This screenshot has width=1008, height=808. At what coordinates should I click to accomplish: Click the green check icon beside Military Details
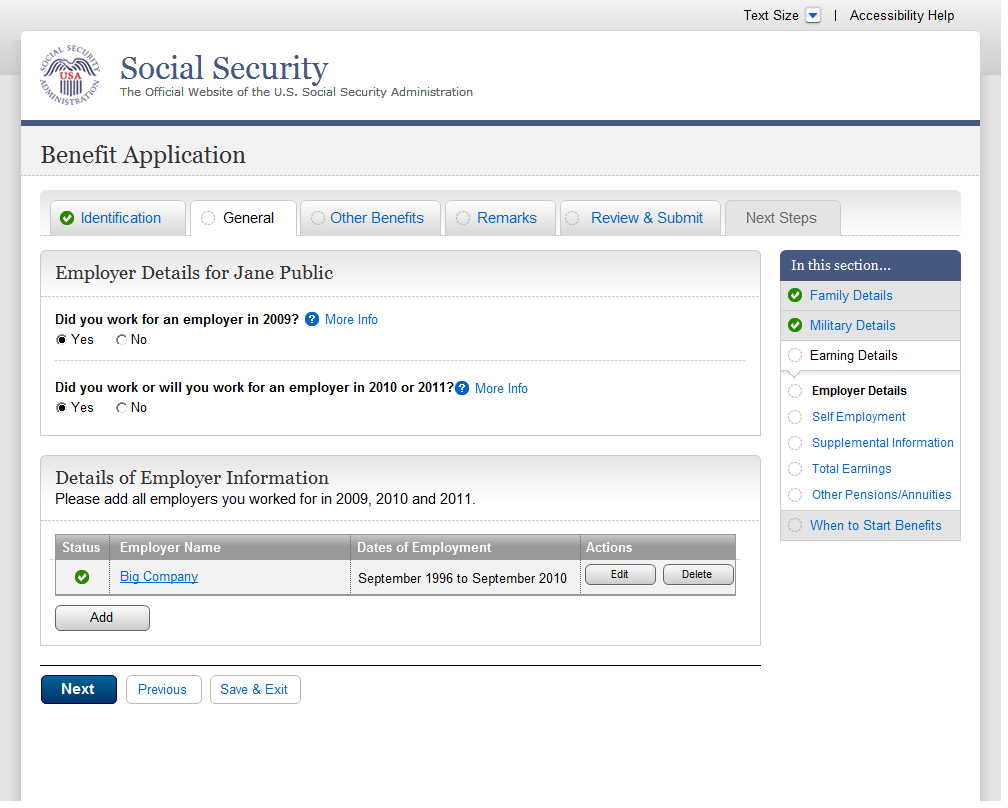[795, 325]
